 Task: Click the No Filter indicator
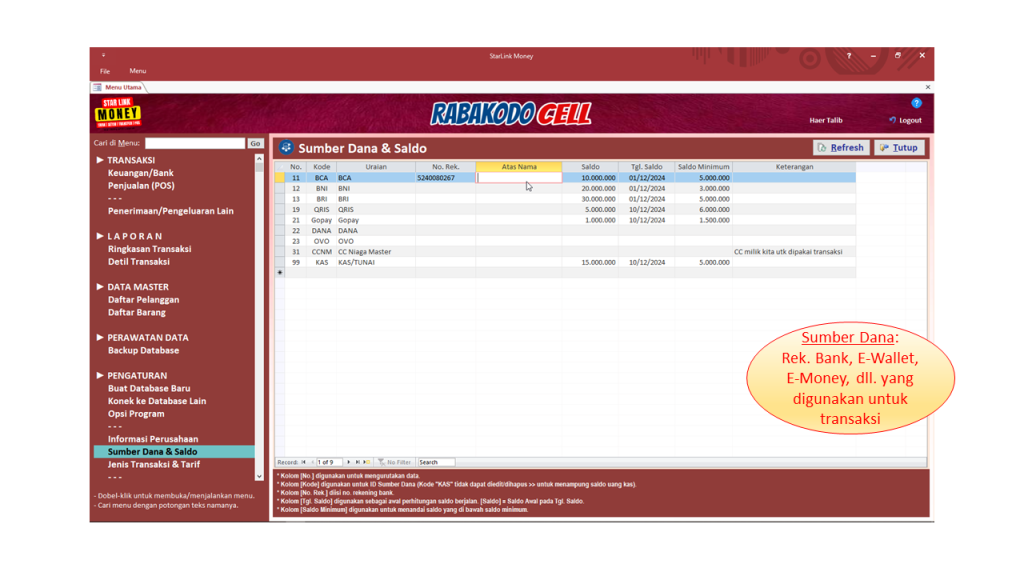394,462
